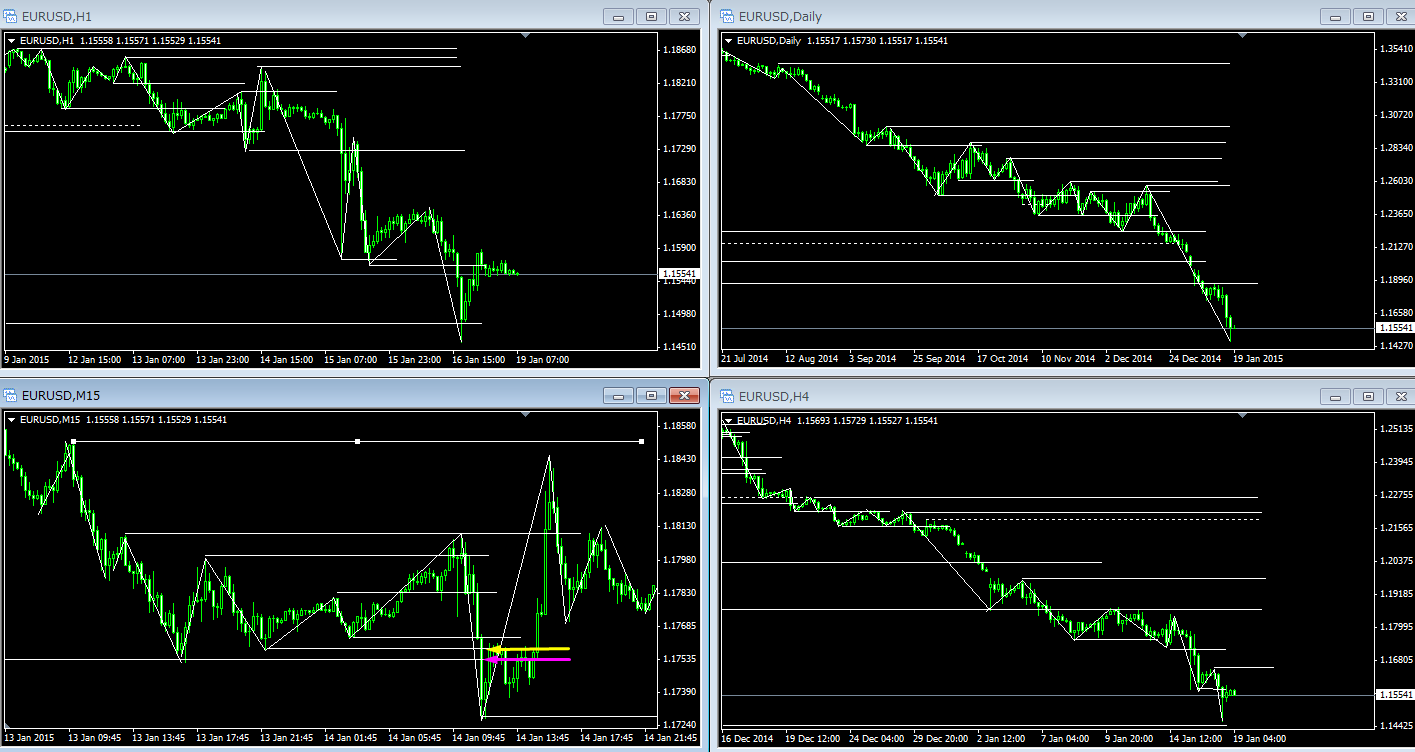The width and height of the screenshot is (1415, 752).
Task: Open the triangle menu next to EURUSD,M15 label
Action: pos(12,420)
